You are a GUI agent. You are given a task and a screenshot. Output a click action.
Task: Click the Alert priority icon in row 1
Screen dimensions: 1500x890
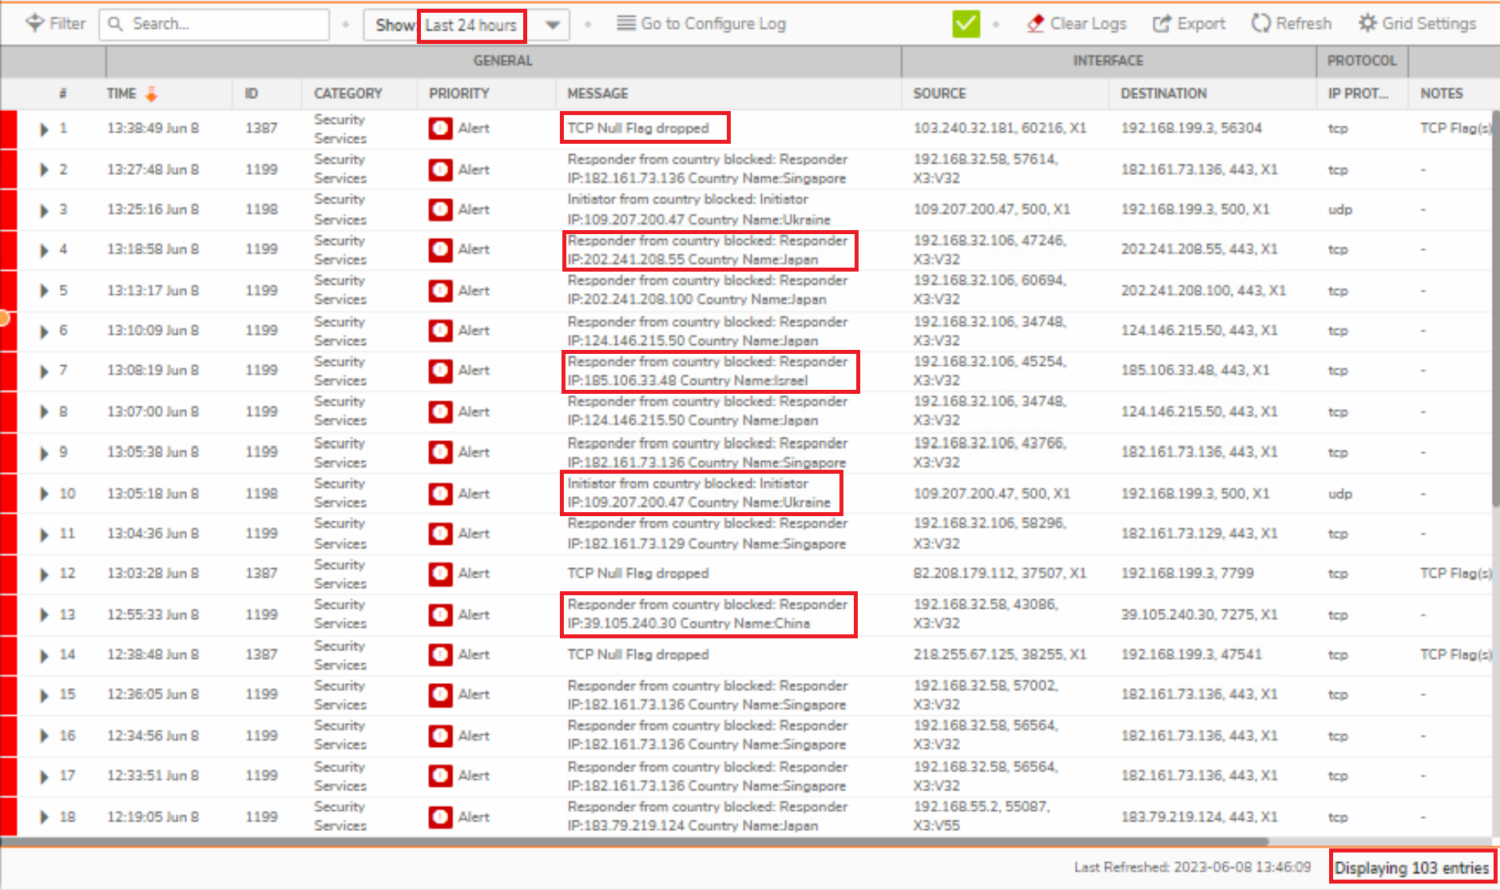[x=440, y=128]
